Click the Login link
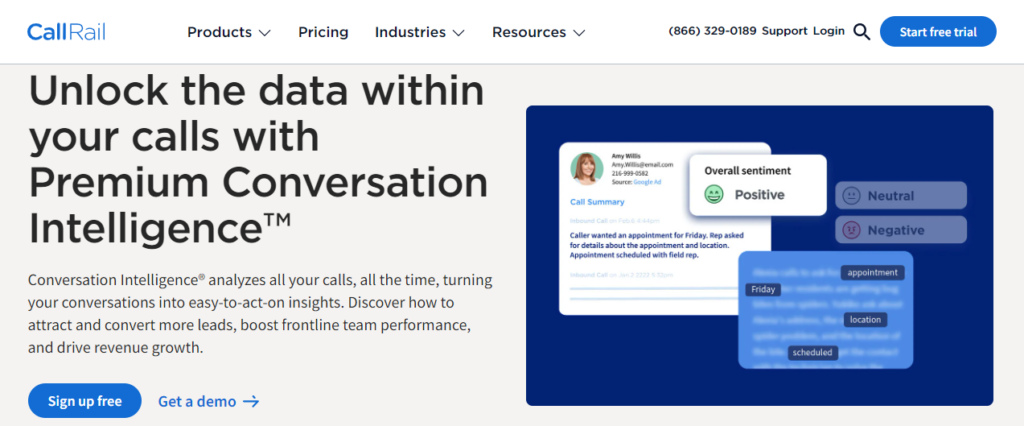Viewport: 1024px width, 426px height. [829, 31]
